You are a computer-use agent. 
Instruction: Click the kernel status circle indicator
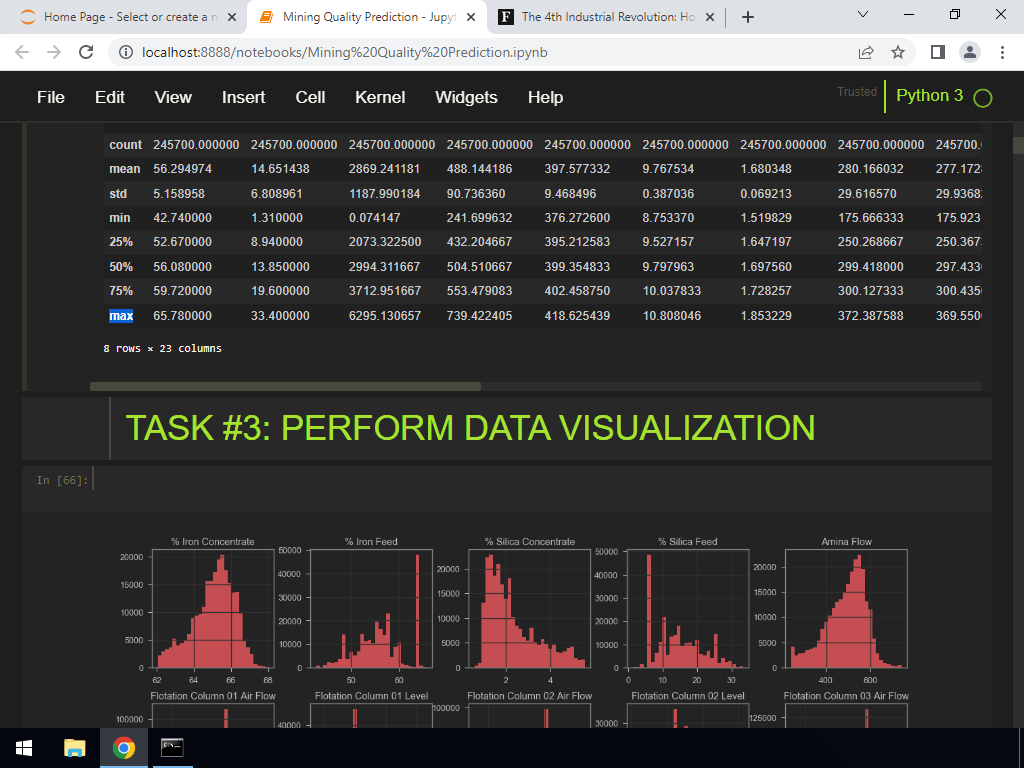point(981,96)
